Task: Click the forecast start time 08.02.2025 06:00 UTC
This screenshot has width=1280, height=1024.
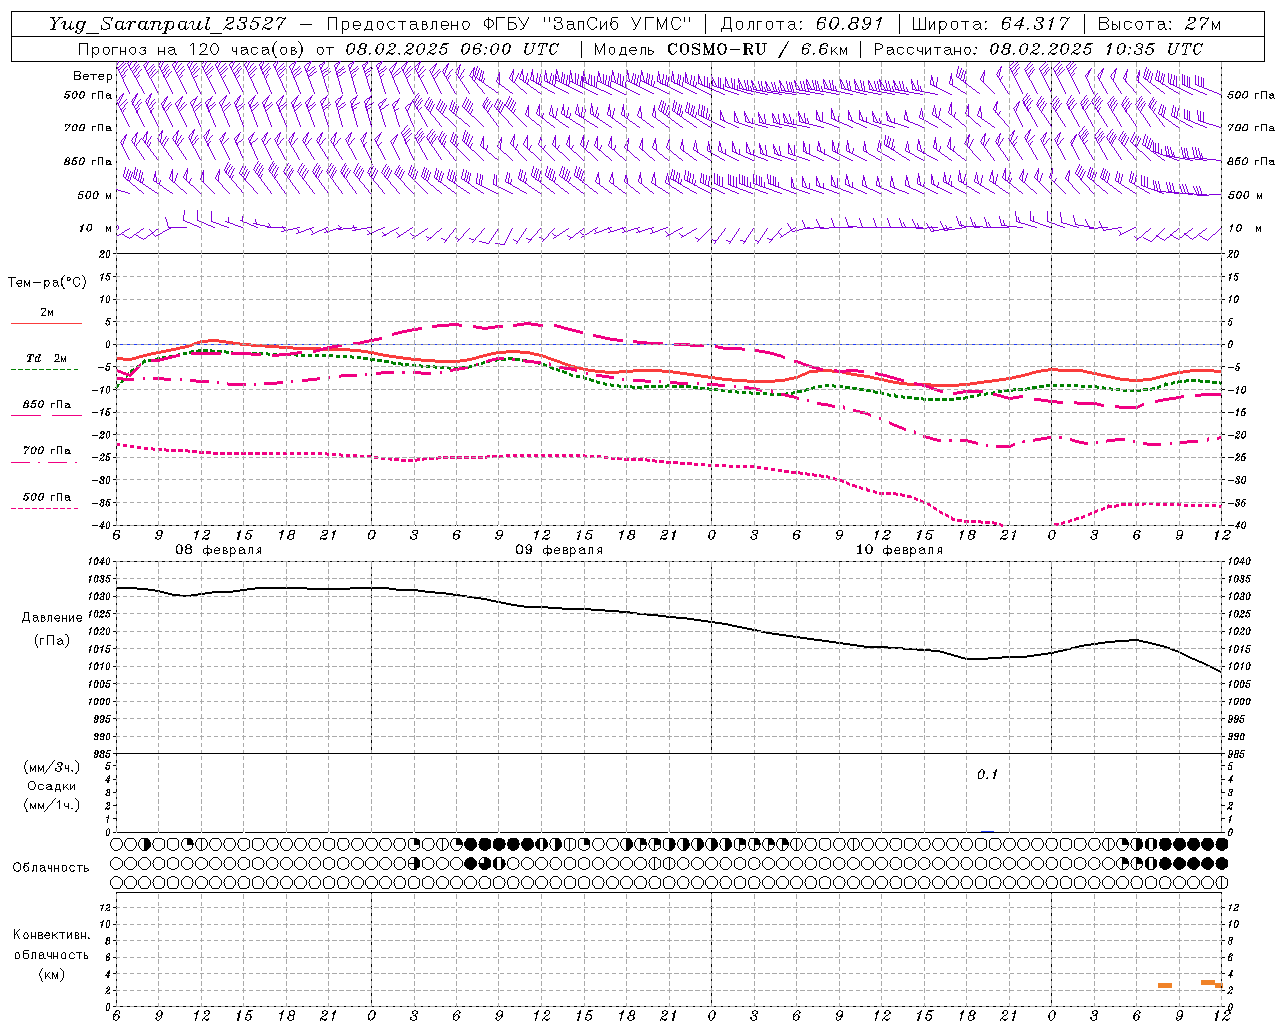Action: pyautogui.click(x=452, y=49)
